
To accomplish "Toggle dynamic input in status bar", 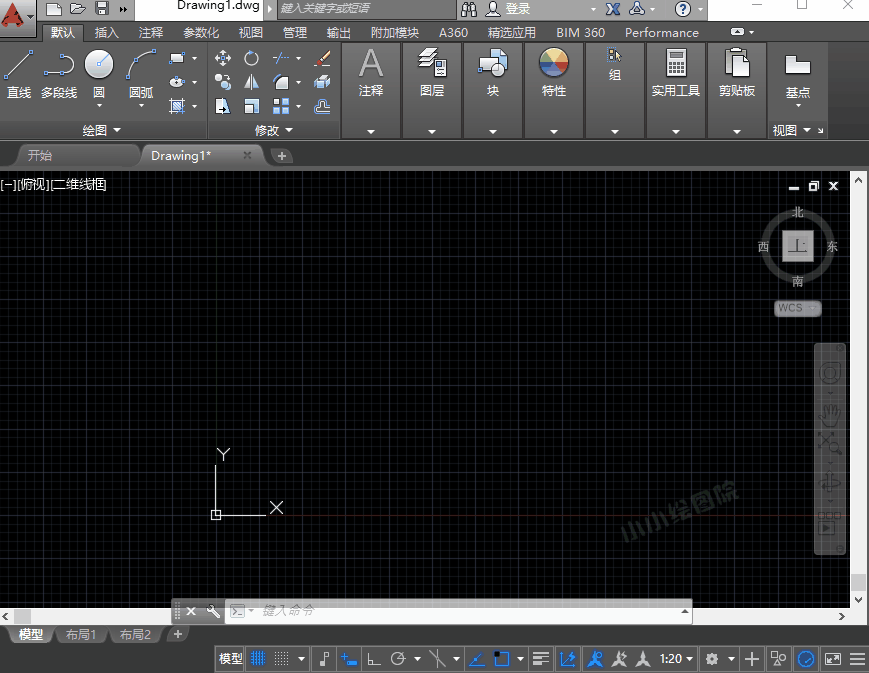I will pyautogui.click(x=349, y=659).
